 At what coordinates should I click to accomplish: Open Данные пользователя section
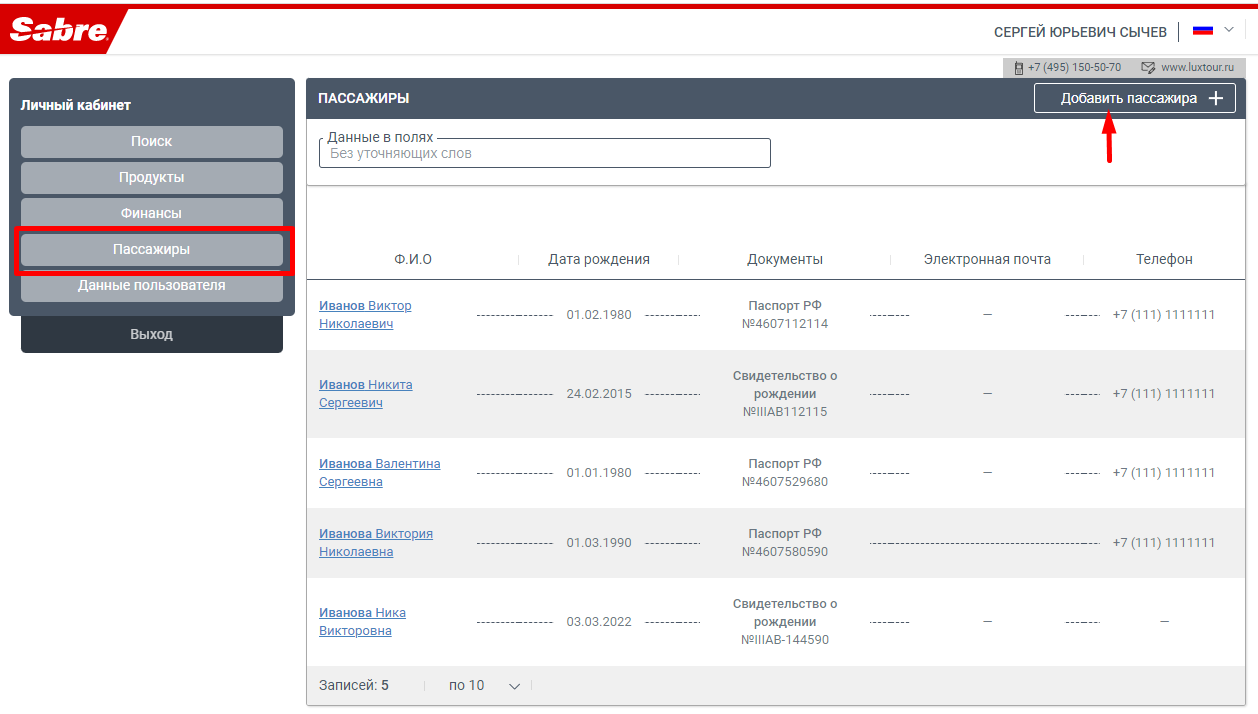pos(151,286)
